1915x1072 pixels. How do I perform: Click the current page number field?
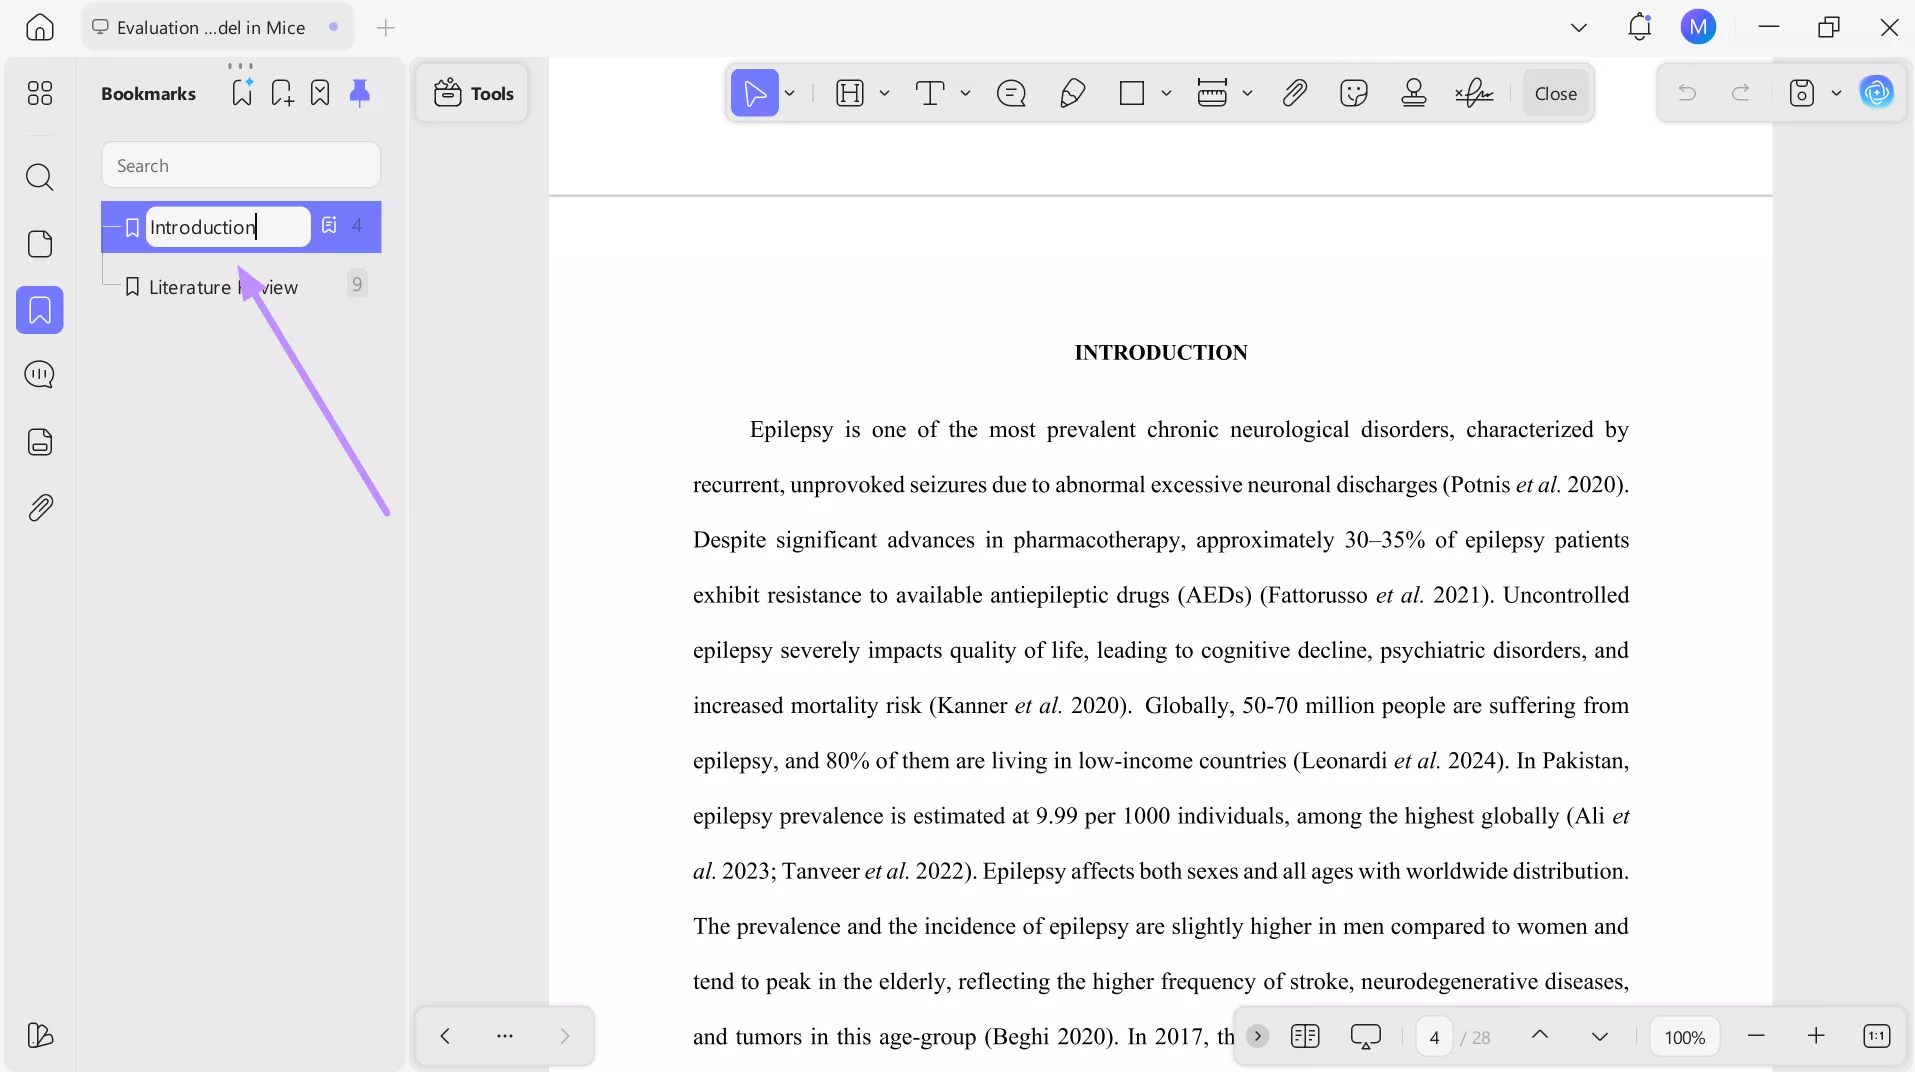click(1434, 1037)
